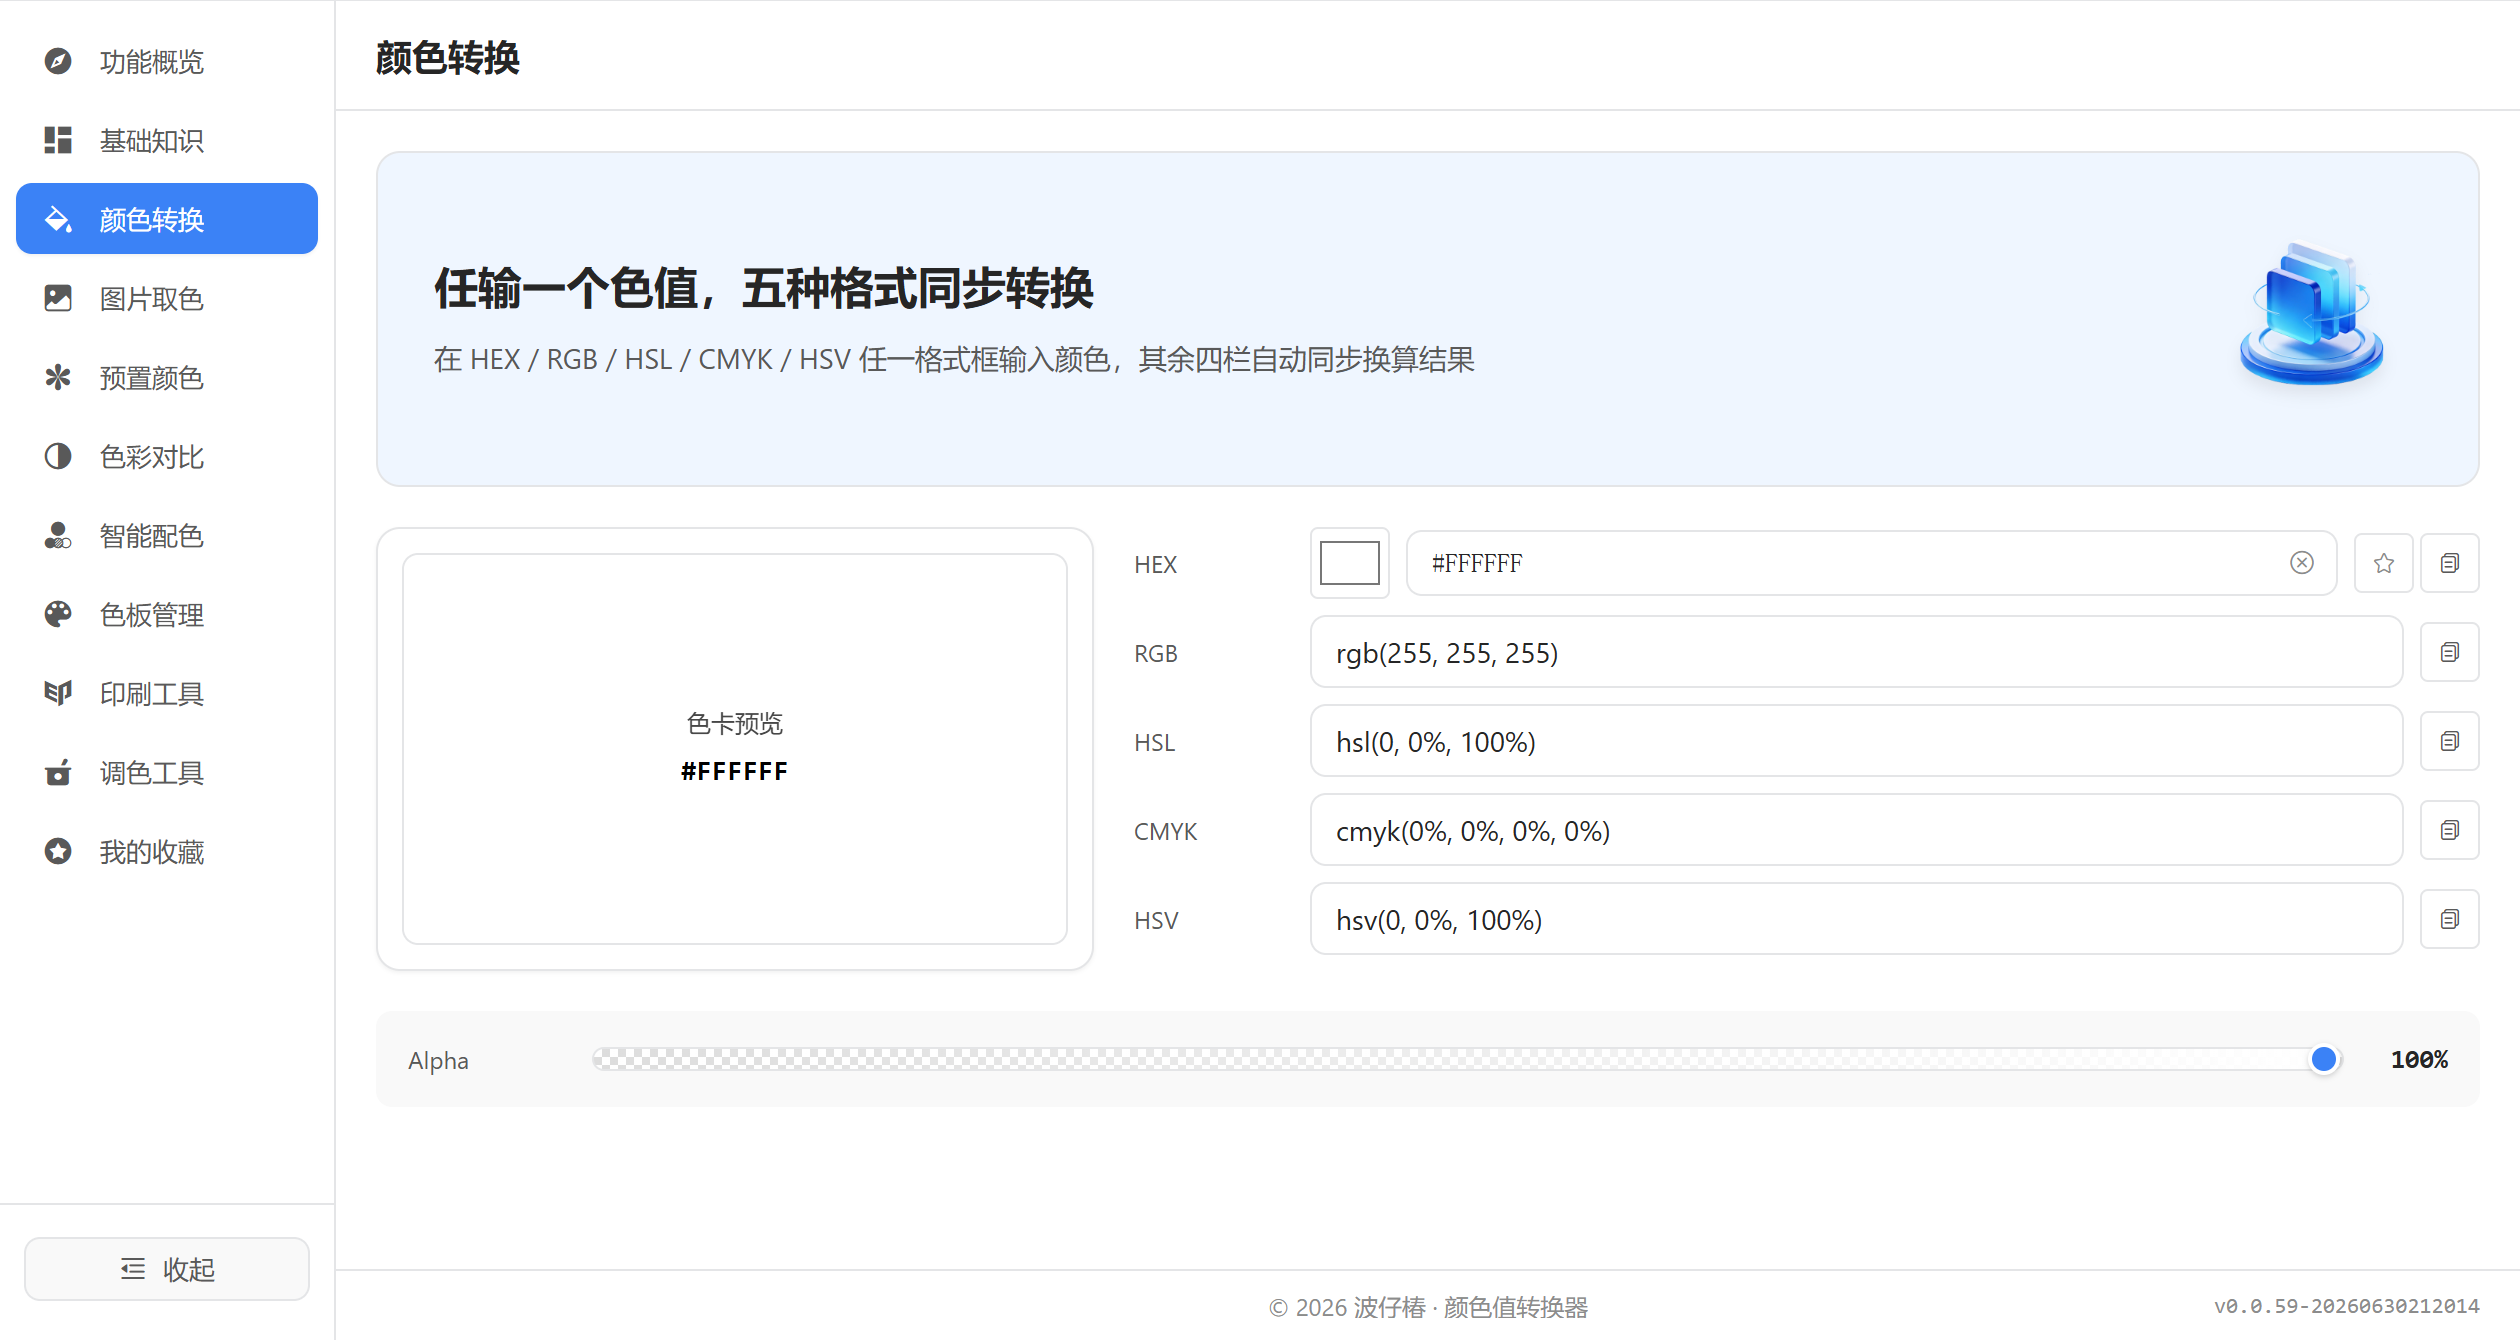The height and width of the screenshot is (1340, 2520).
Task: Copy the HEX value with the copy icon
Action: pyautogui.click(x=2449, y=563)
